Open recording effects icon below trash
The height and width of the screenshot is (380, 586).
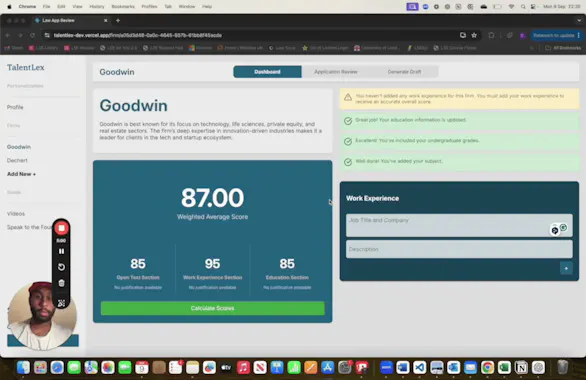(x=61, y=303)
